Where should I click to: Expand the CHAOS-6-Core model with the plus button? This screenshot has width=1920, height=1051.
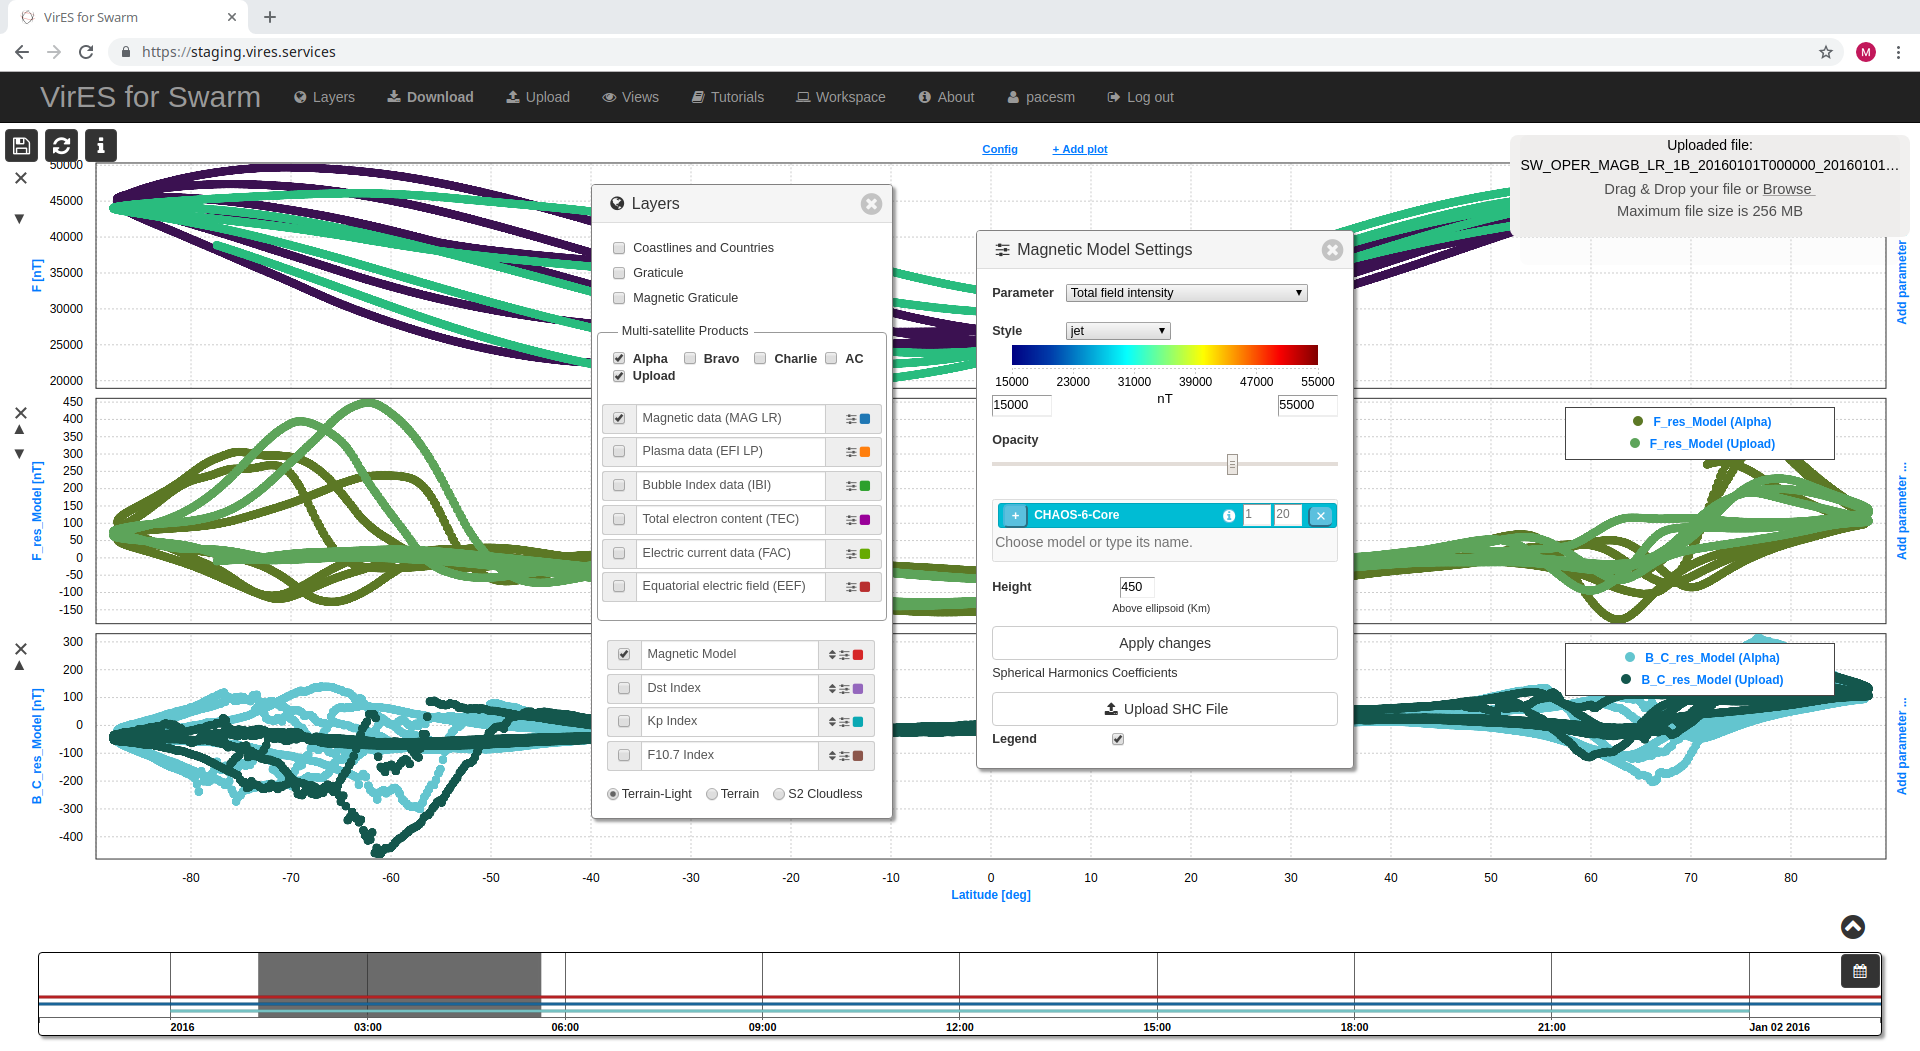[1013, 515]
